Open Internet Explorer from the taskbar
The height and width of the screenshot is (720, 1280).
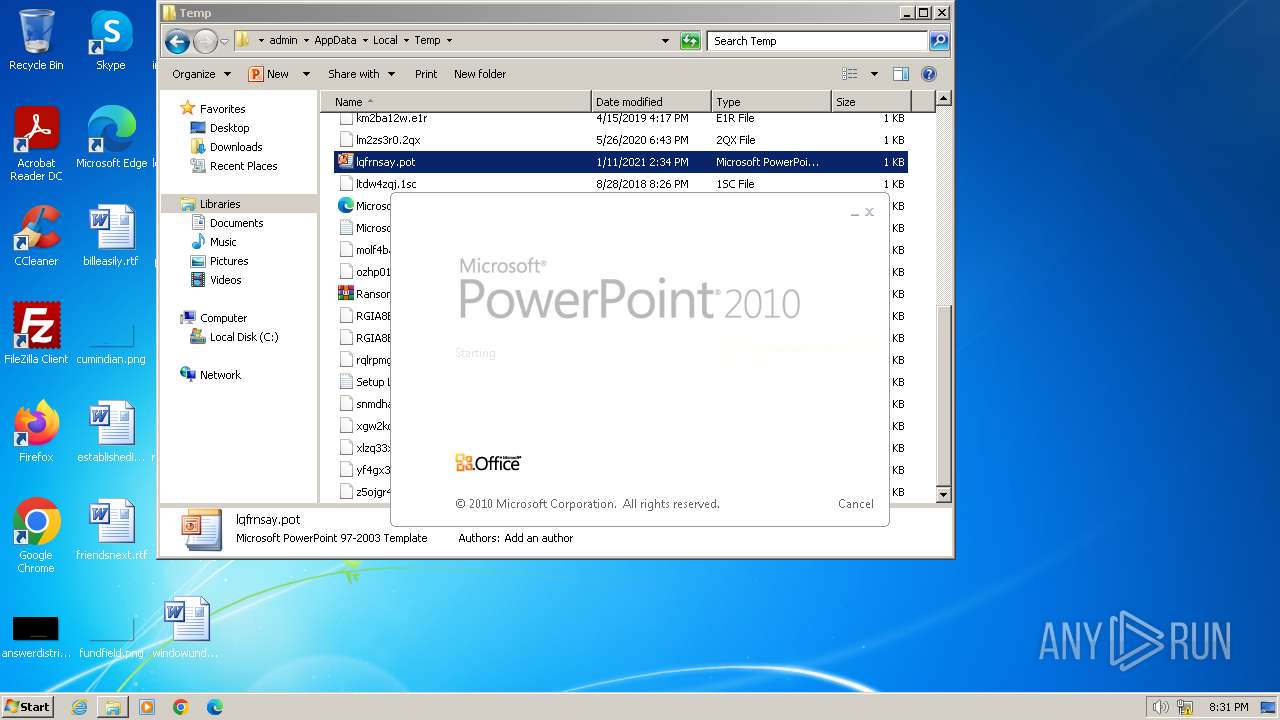click(79, 707)
